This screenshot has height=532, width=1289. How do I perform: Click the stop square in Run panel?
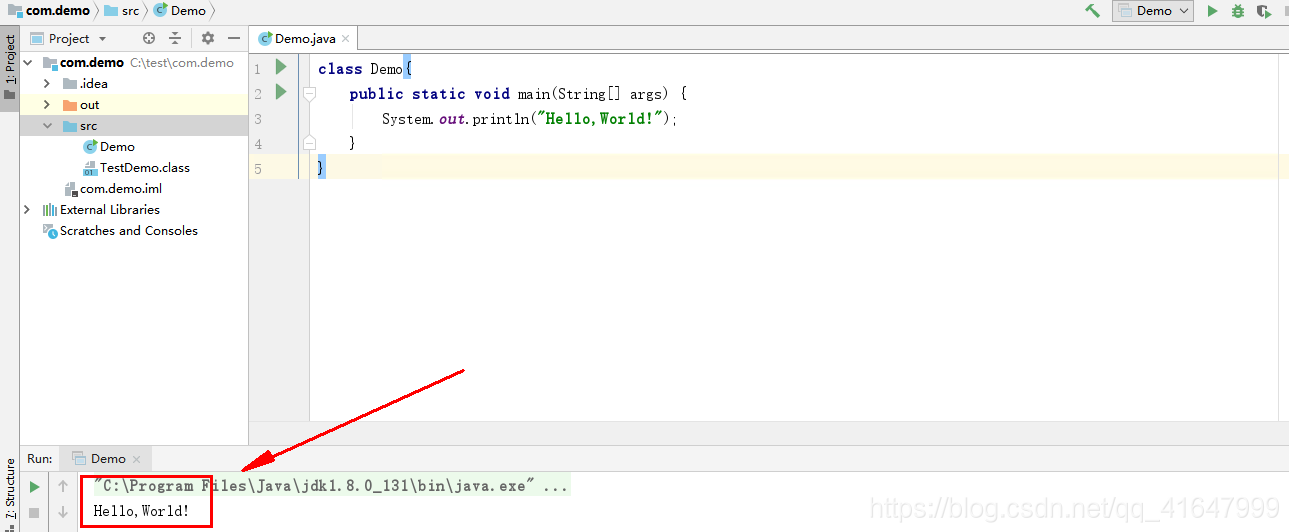[34, 512]
